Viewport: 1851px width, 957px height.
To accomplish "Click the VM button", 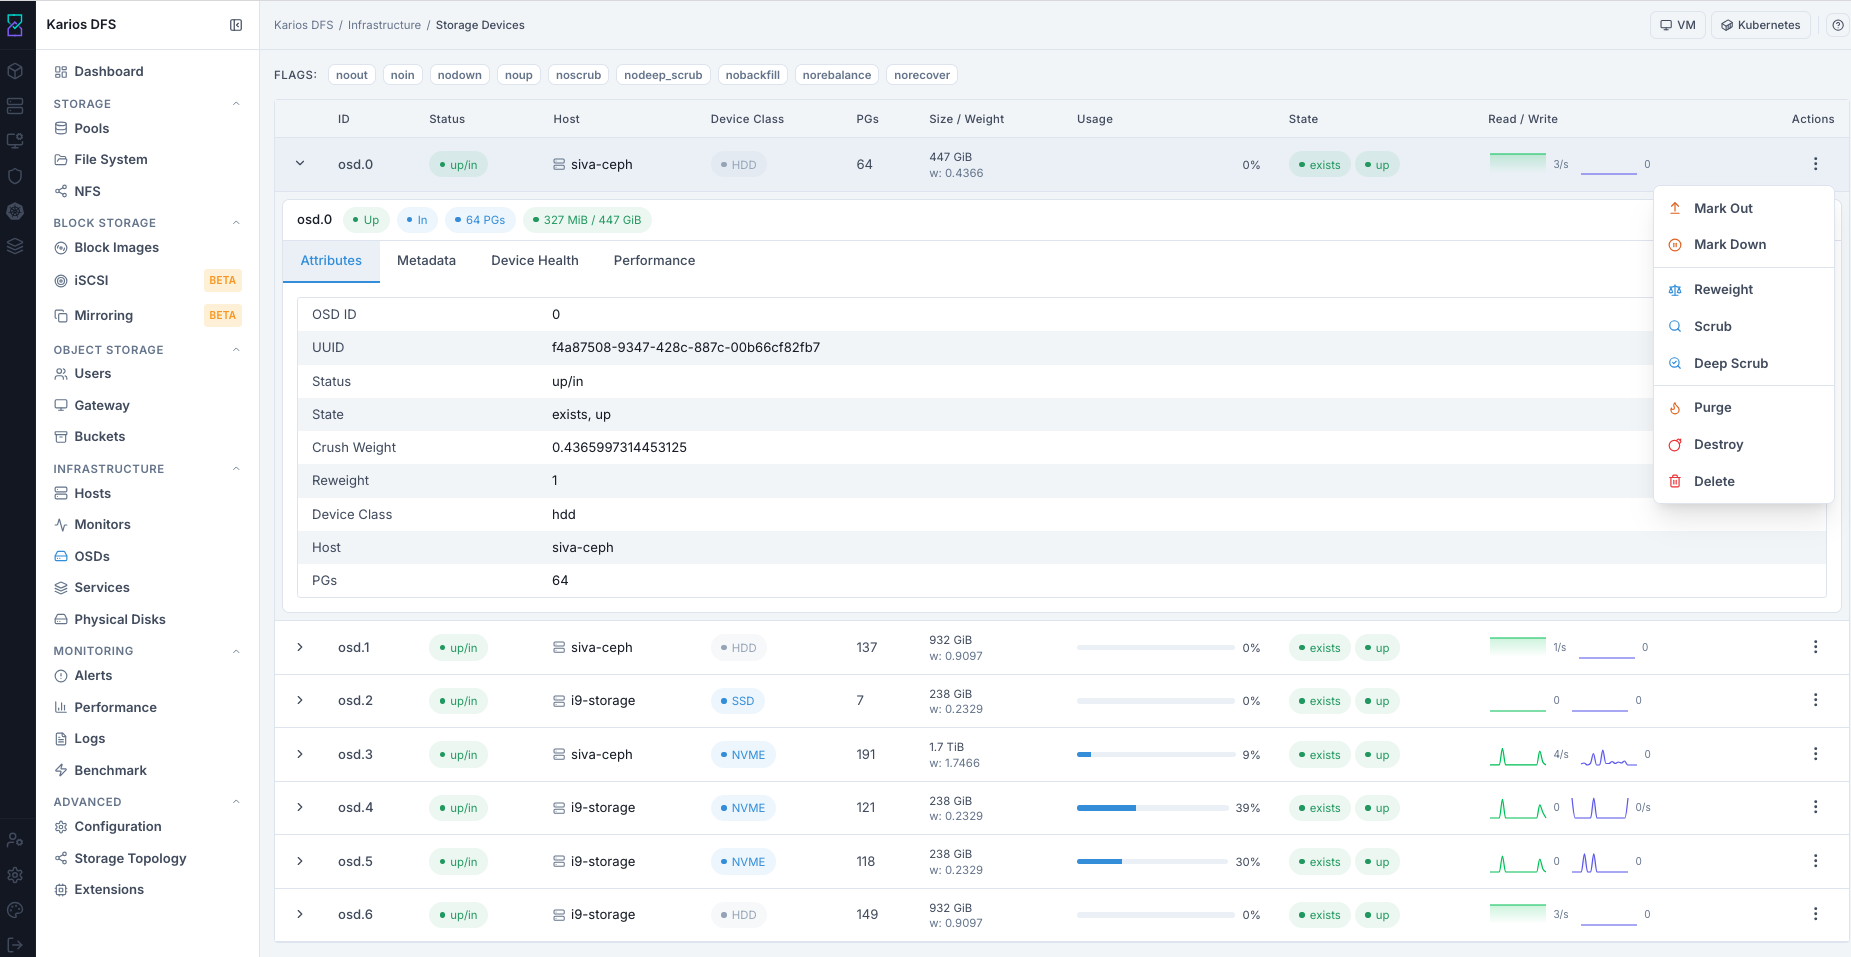I will tap(1678, 25).
